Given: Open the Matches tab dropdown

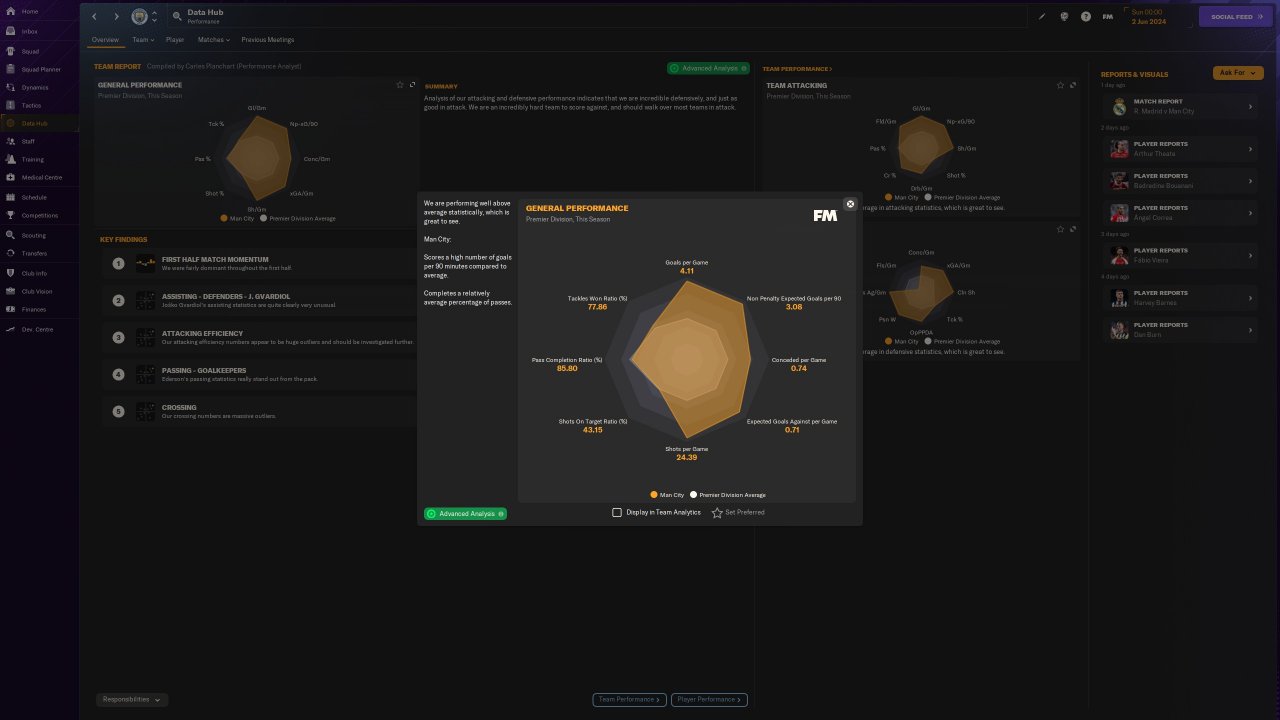Looking at the screenshot, I should (213, 40).
